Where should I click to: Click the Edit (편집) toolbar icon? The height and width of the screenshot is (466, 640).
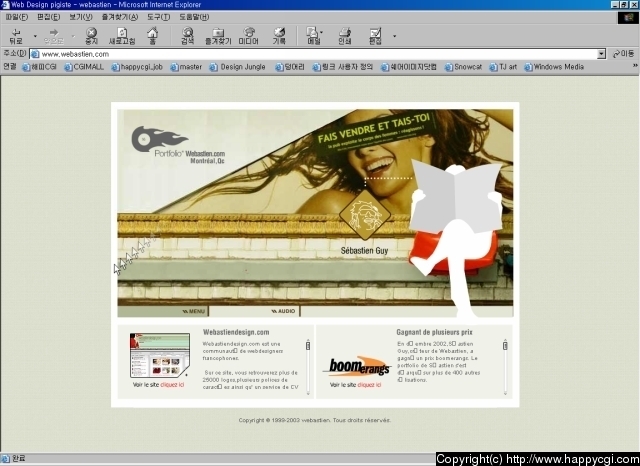[375, 36]
